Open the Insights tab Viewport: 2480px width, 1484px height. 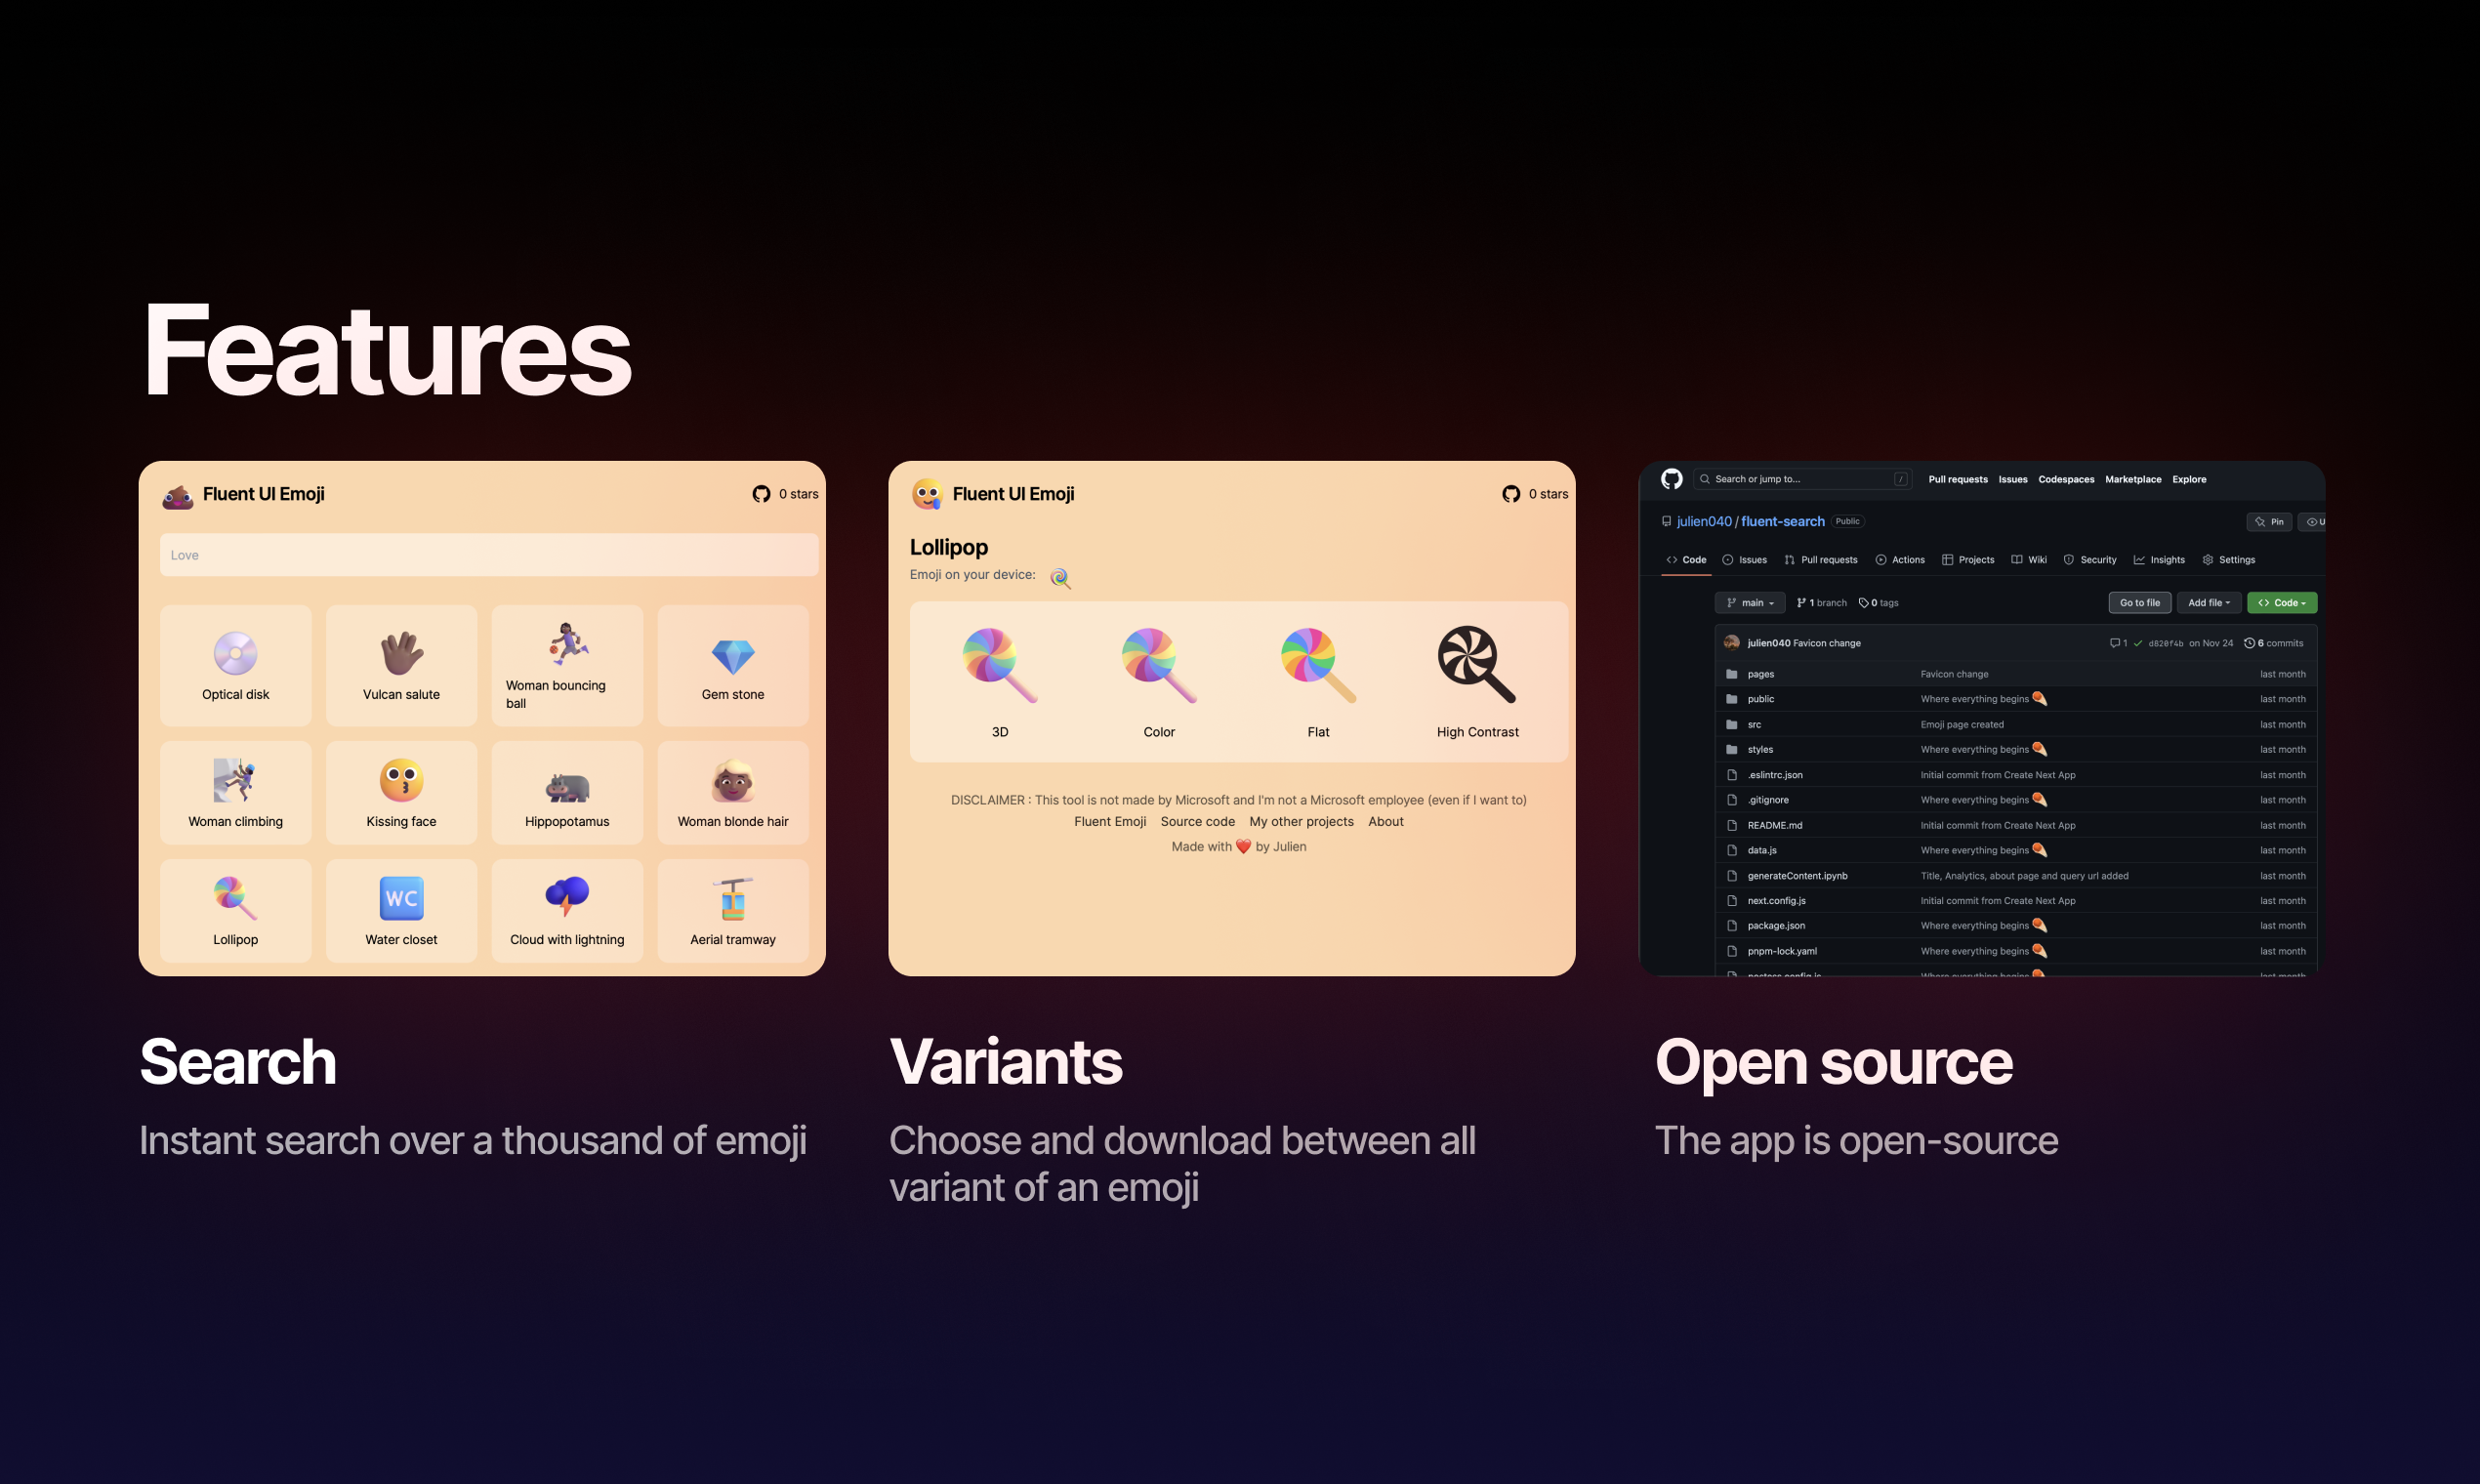click(2159, 560)
